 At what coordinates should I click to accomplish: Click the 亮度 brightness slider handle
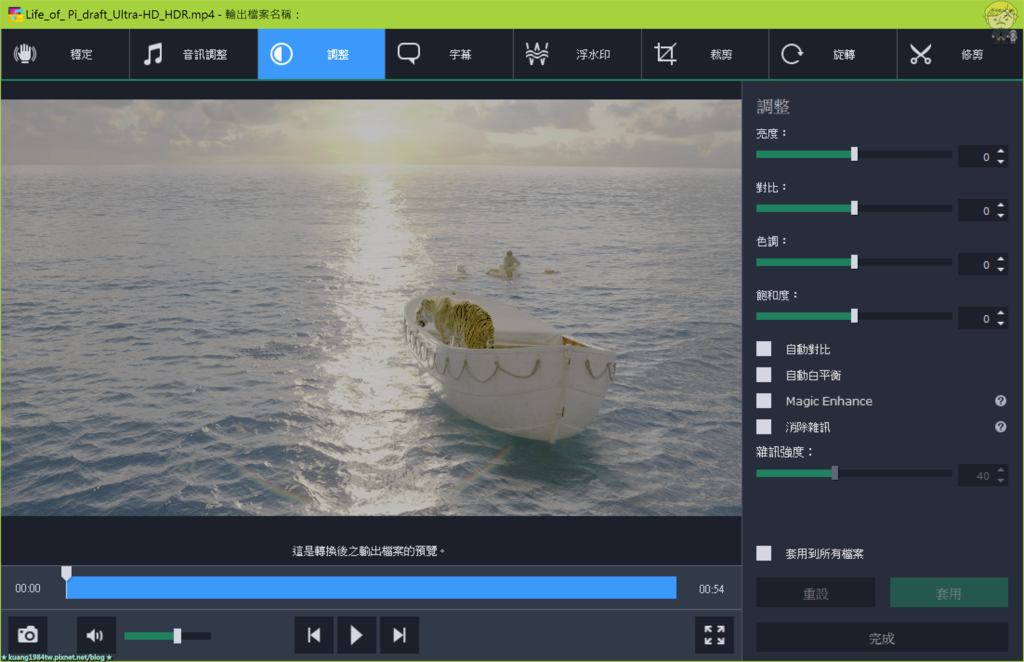point(854,154)
